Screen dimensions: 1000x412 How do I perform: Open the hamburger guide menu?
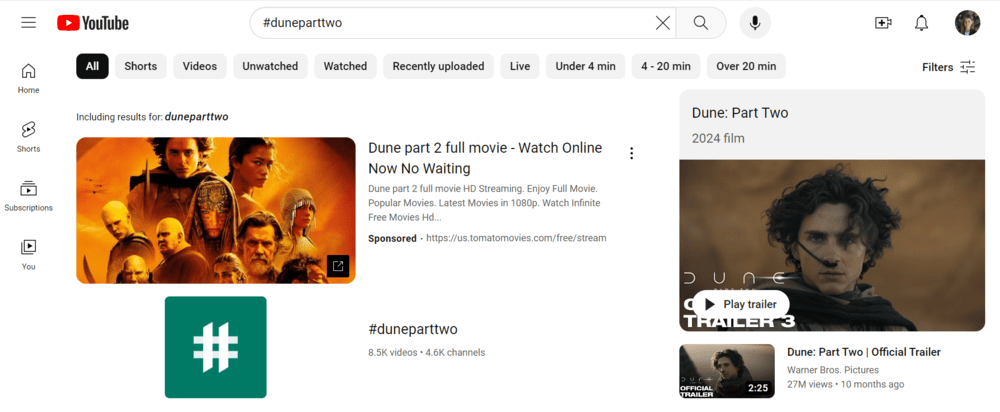click(28, 23)
